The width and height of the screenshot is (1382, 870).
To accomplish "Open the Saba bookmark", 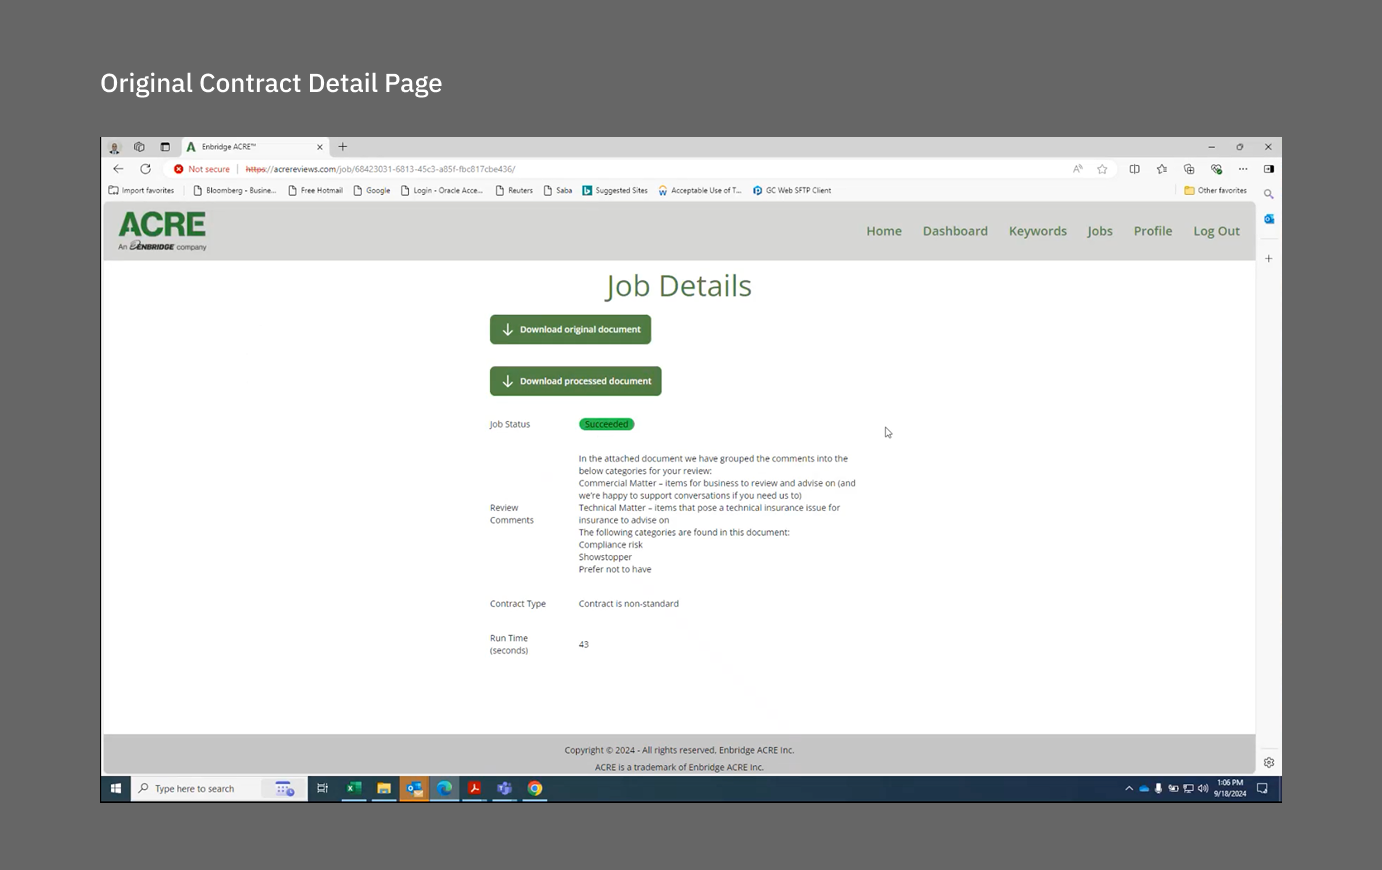I will [x=558, y=190].
